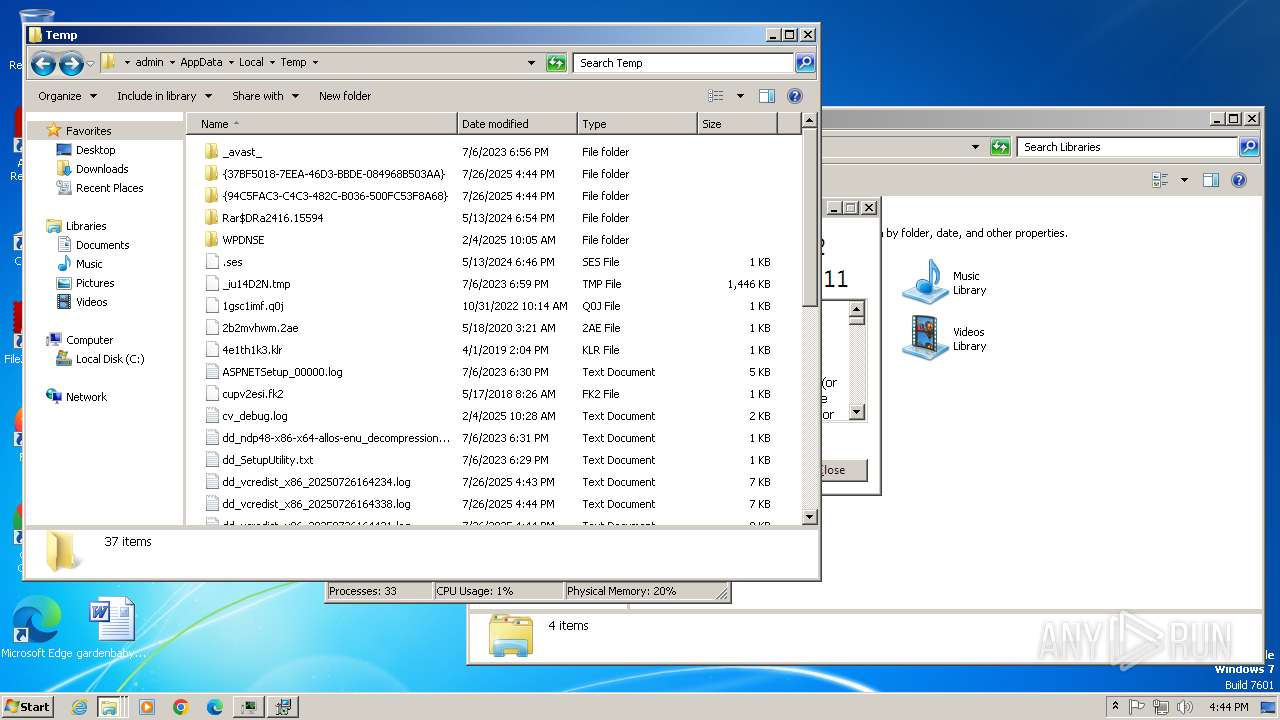Viewport: 1280px width, 720px height.
Task: Sort by Type column header
Action: click(637, 124)
